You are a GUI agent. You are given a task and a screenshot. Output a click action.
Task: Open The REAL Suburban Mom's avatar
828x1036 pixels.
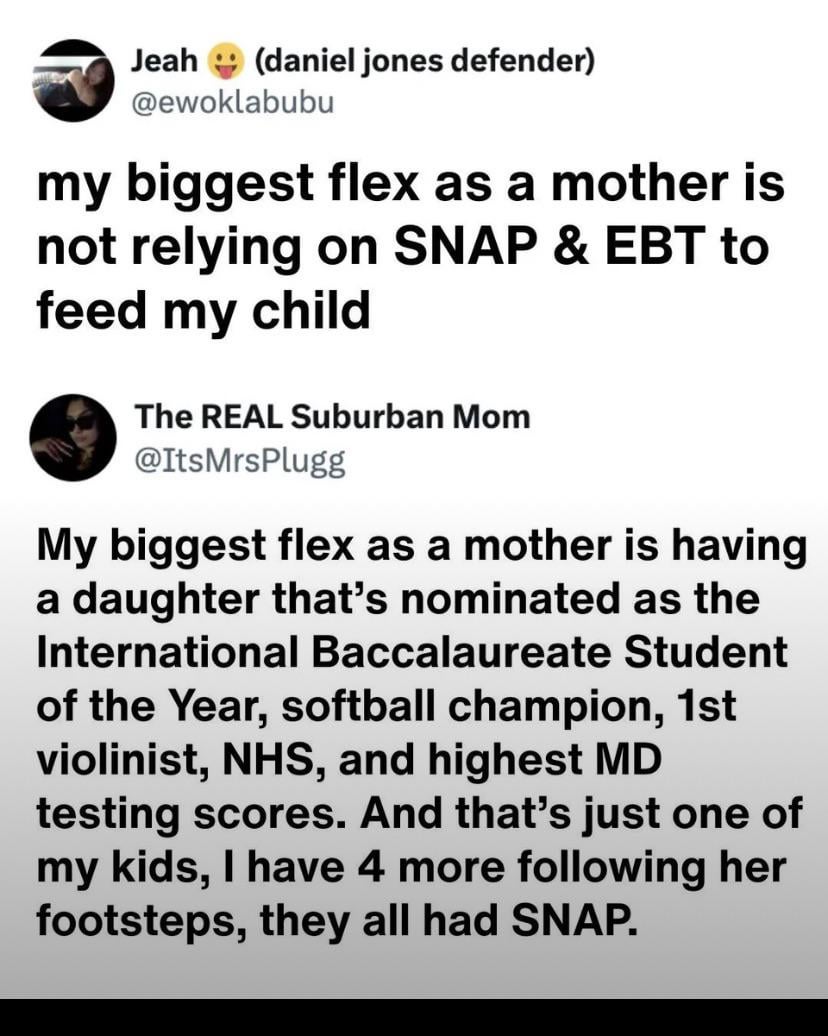pyautogui.click(x=73, y=435)
